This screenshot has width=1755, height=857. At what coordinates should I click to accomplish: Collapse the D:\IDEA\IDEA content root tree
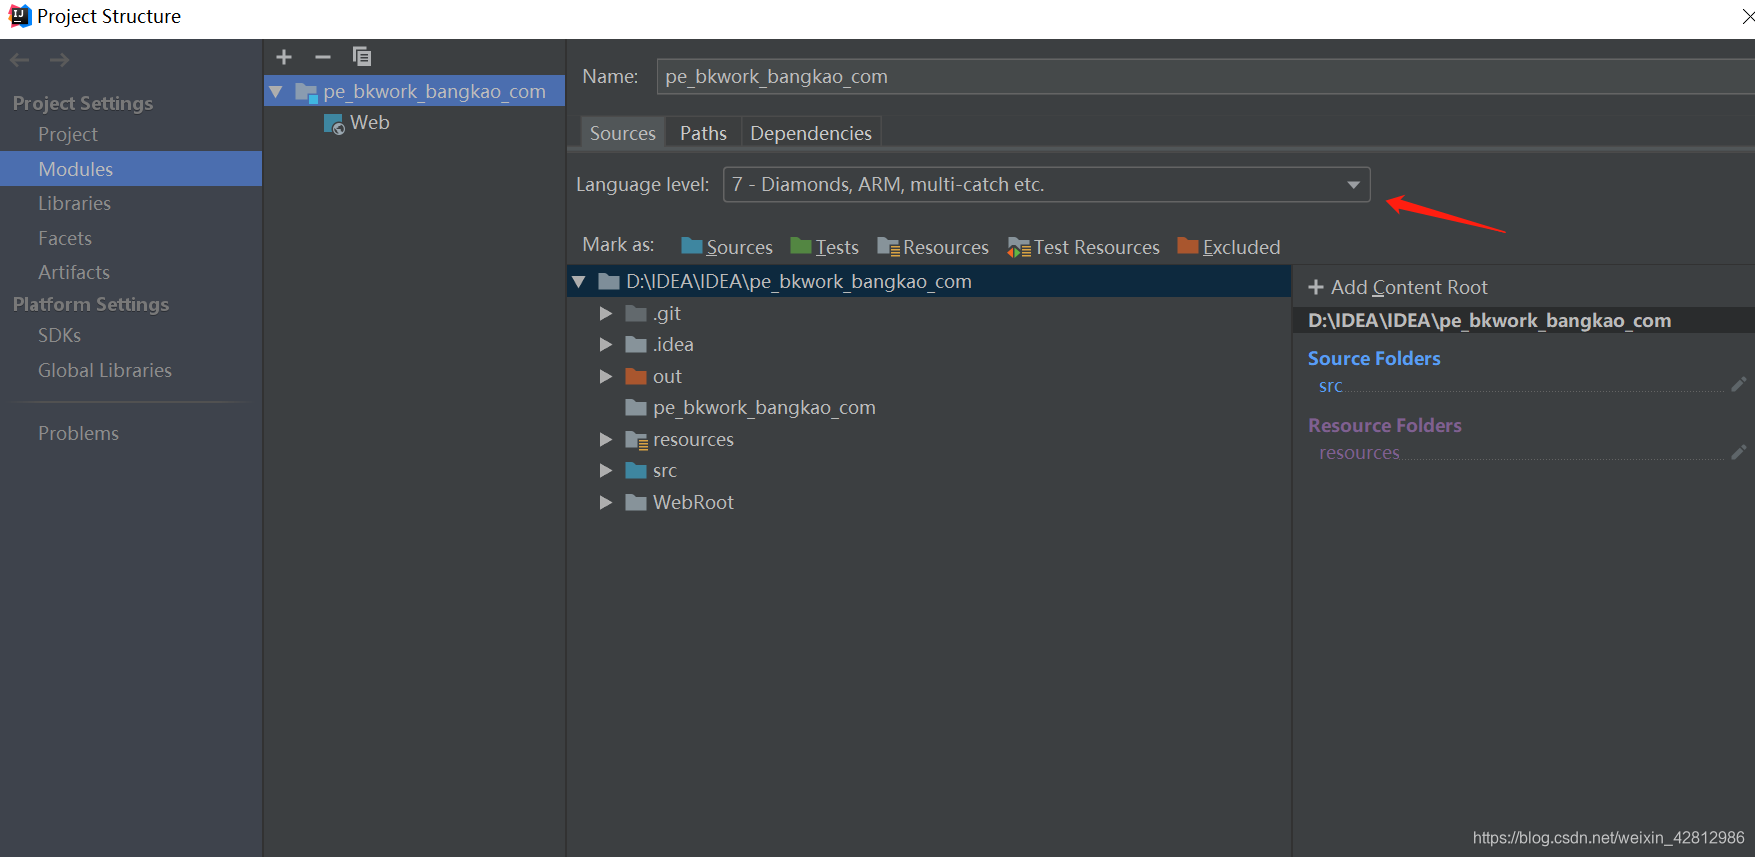click(x=579, y=282)
